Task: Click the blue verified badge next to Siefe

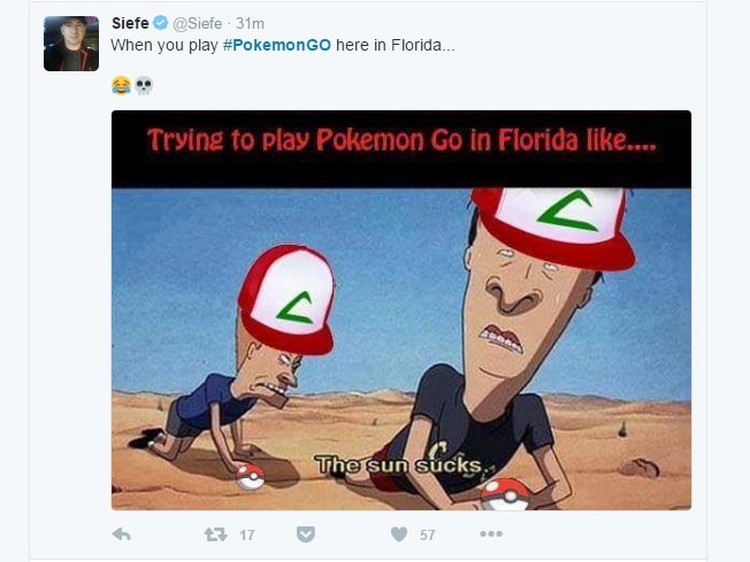Action: (x=161, y=22)
